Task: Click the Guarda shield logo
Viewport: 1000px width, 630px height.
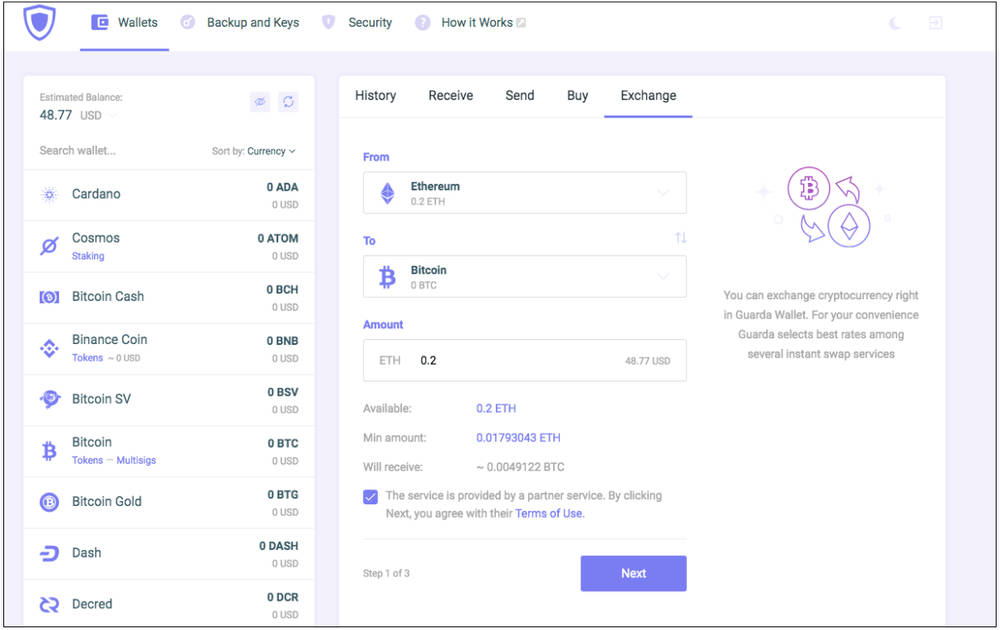Action: coord(40,22)
